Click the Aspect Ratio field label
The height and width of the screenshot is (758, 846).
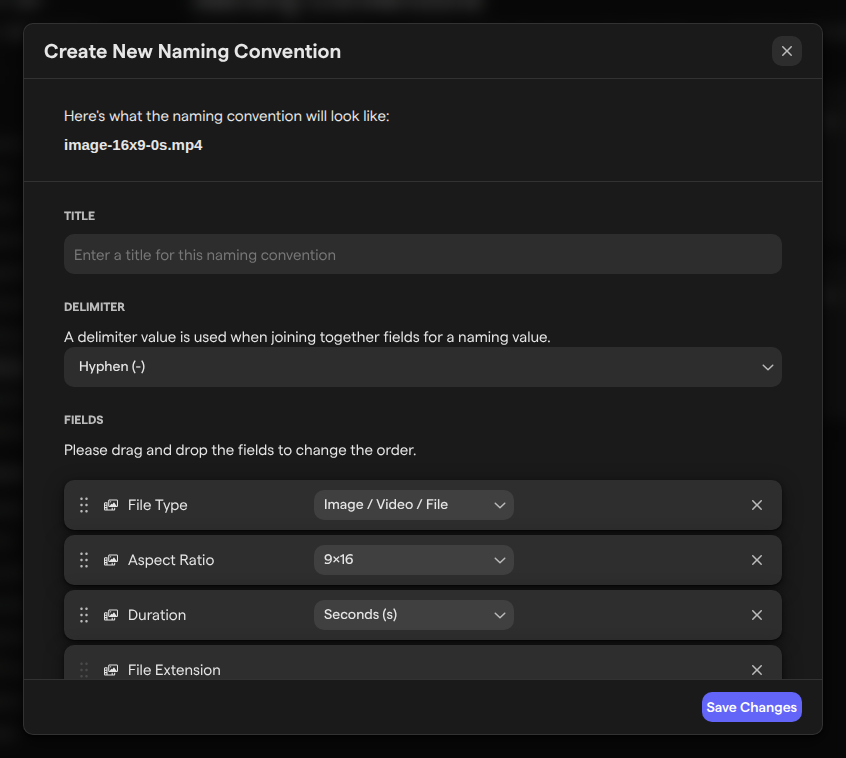[x=171, y=560]
